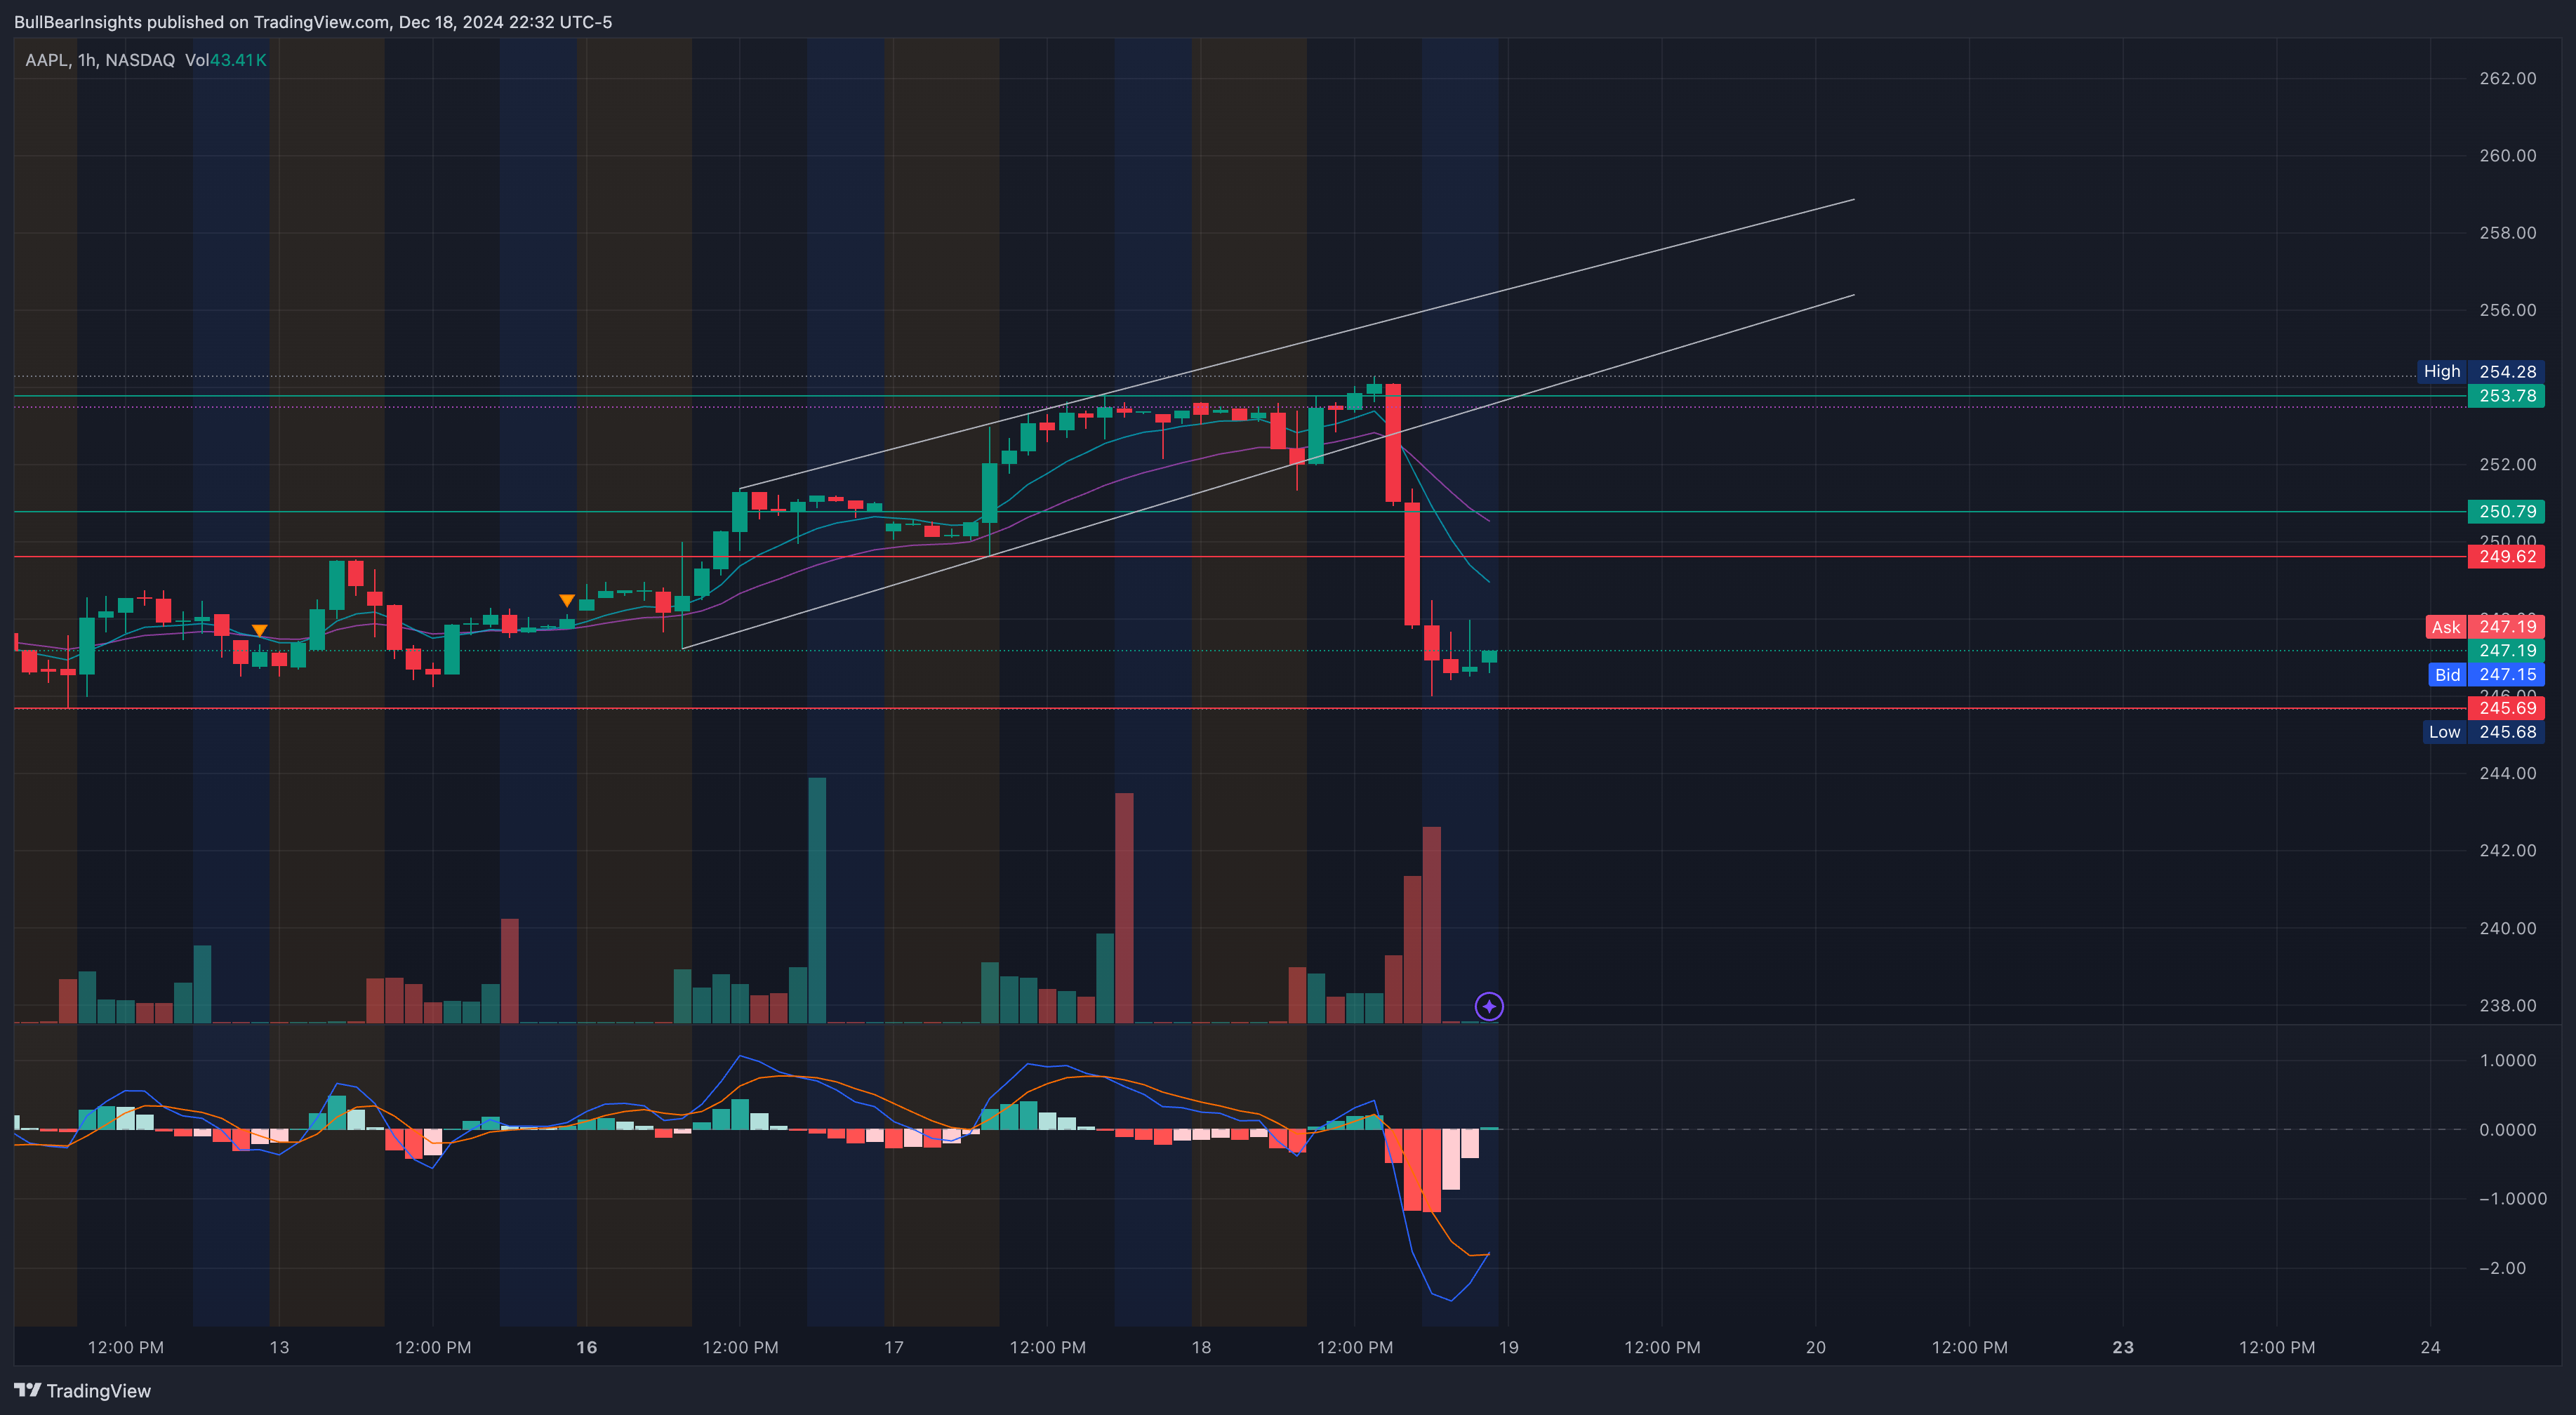Click −2.00 on the MACD scale

(x=2502, y=1268)
